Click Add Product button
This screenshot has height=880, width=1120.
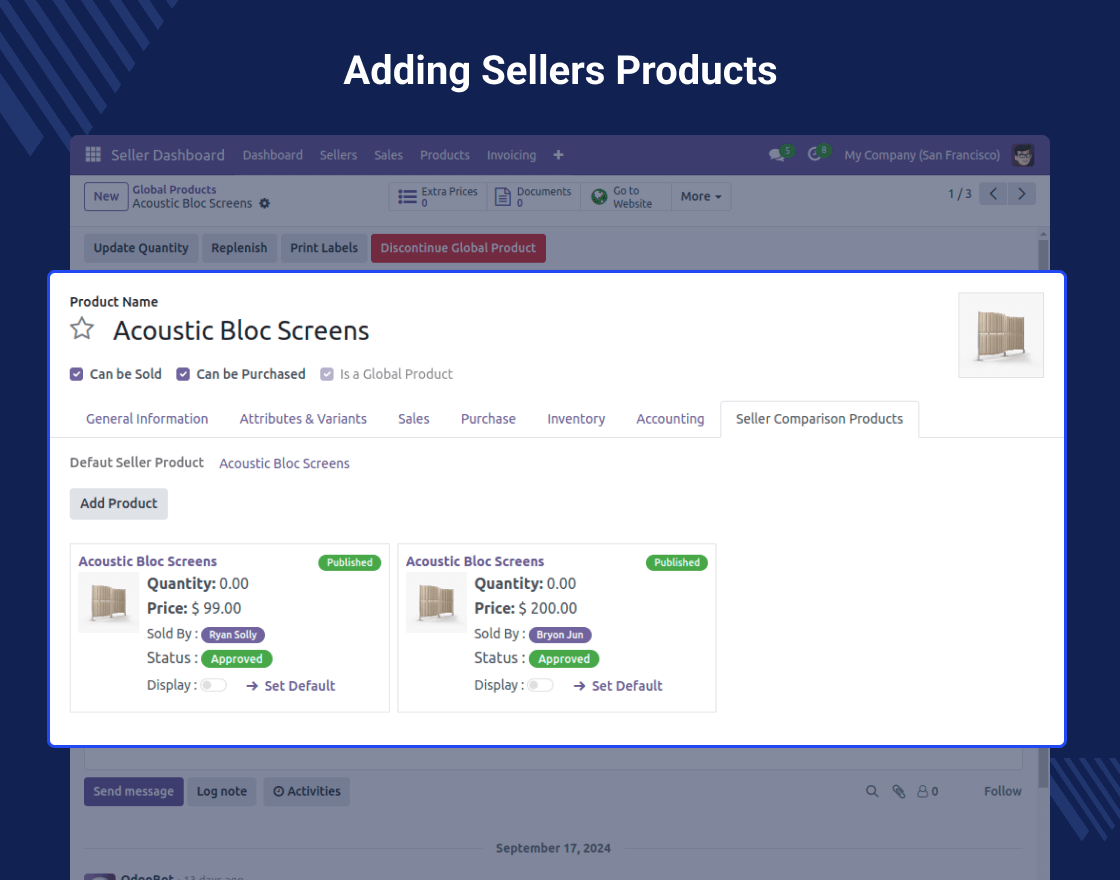click(x=119, y=504)
